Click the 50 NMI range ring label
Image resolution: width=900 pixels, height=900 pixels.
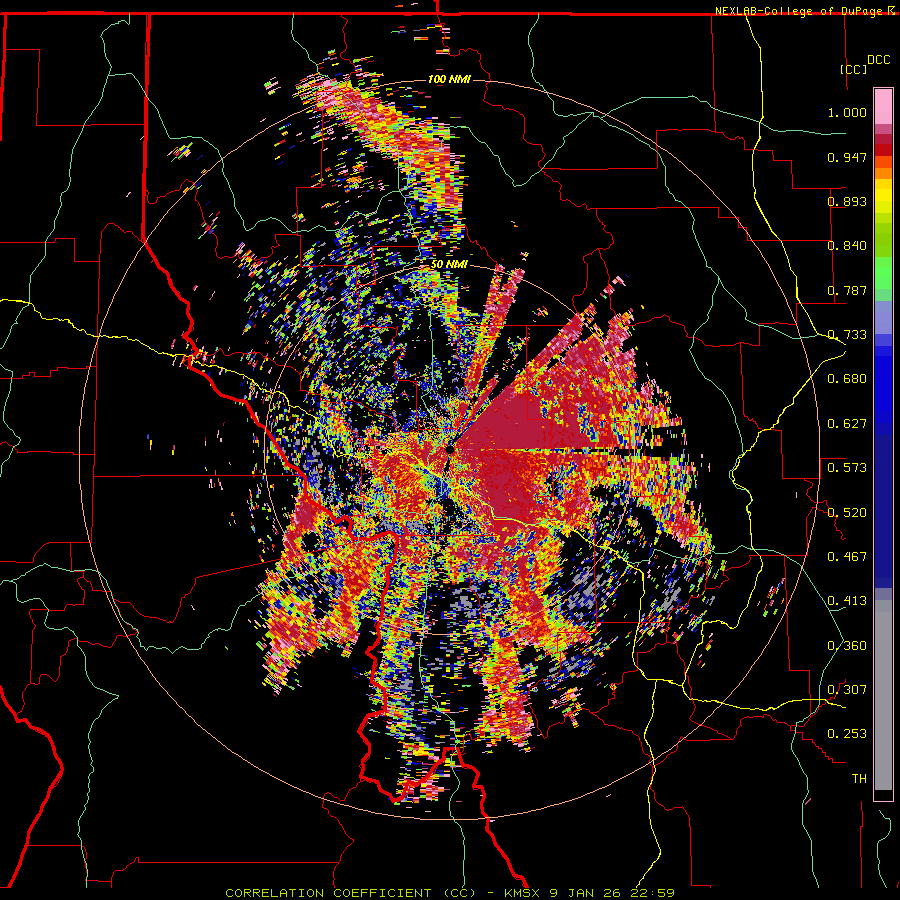coord(449,264)
